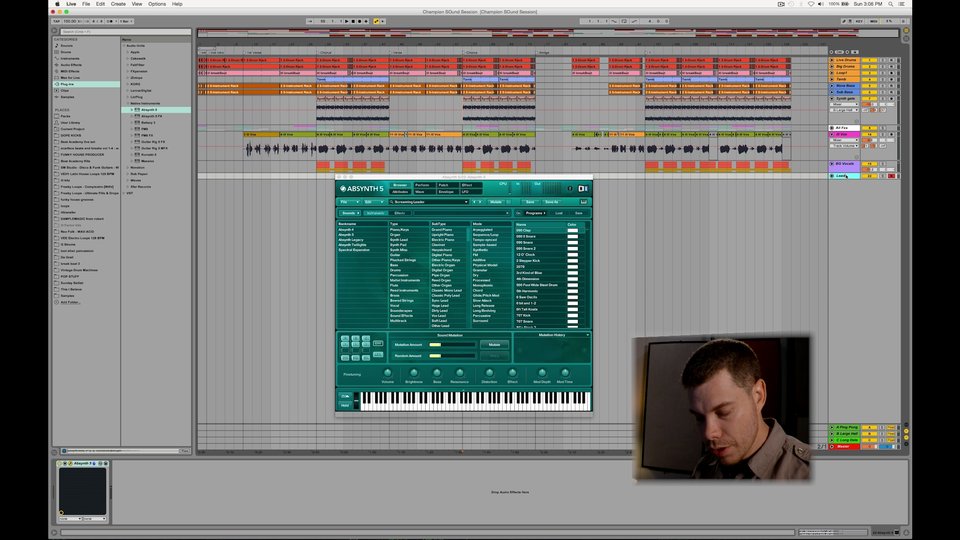Adjust the Random Amount slider
960x540 pixels.
(452, 356)
